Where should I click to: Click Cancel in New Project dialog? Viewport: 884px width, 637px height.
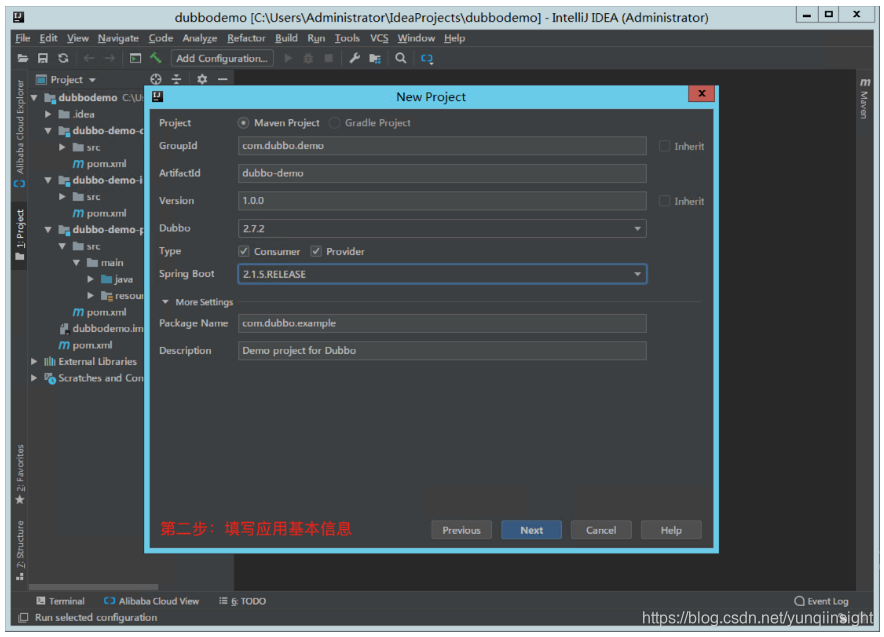(601, 530)
